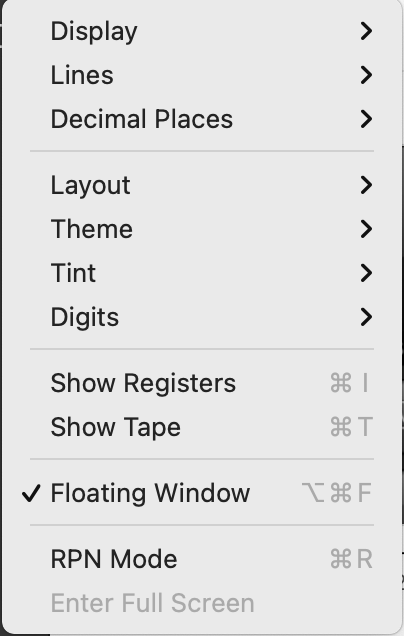The image size is (404, 636).
Task: Open the Lines submenu
Action: [202, 75]
